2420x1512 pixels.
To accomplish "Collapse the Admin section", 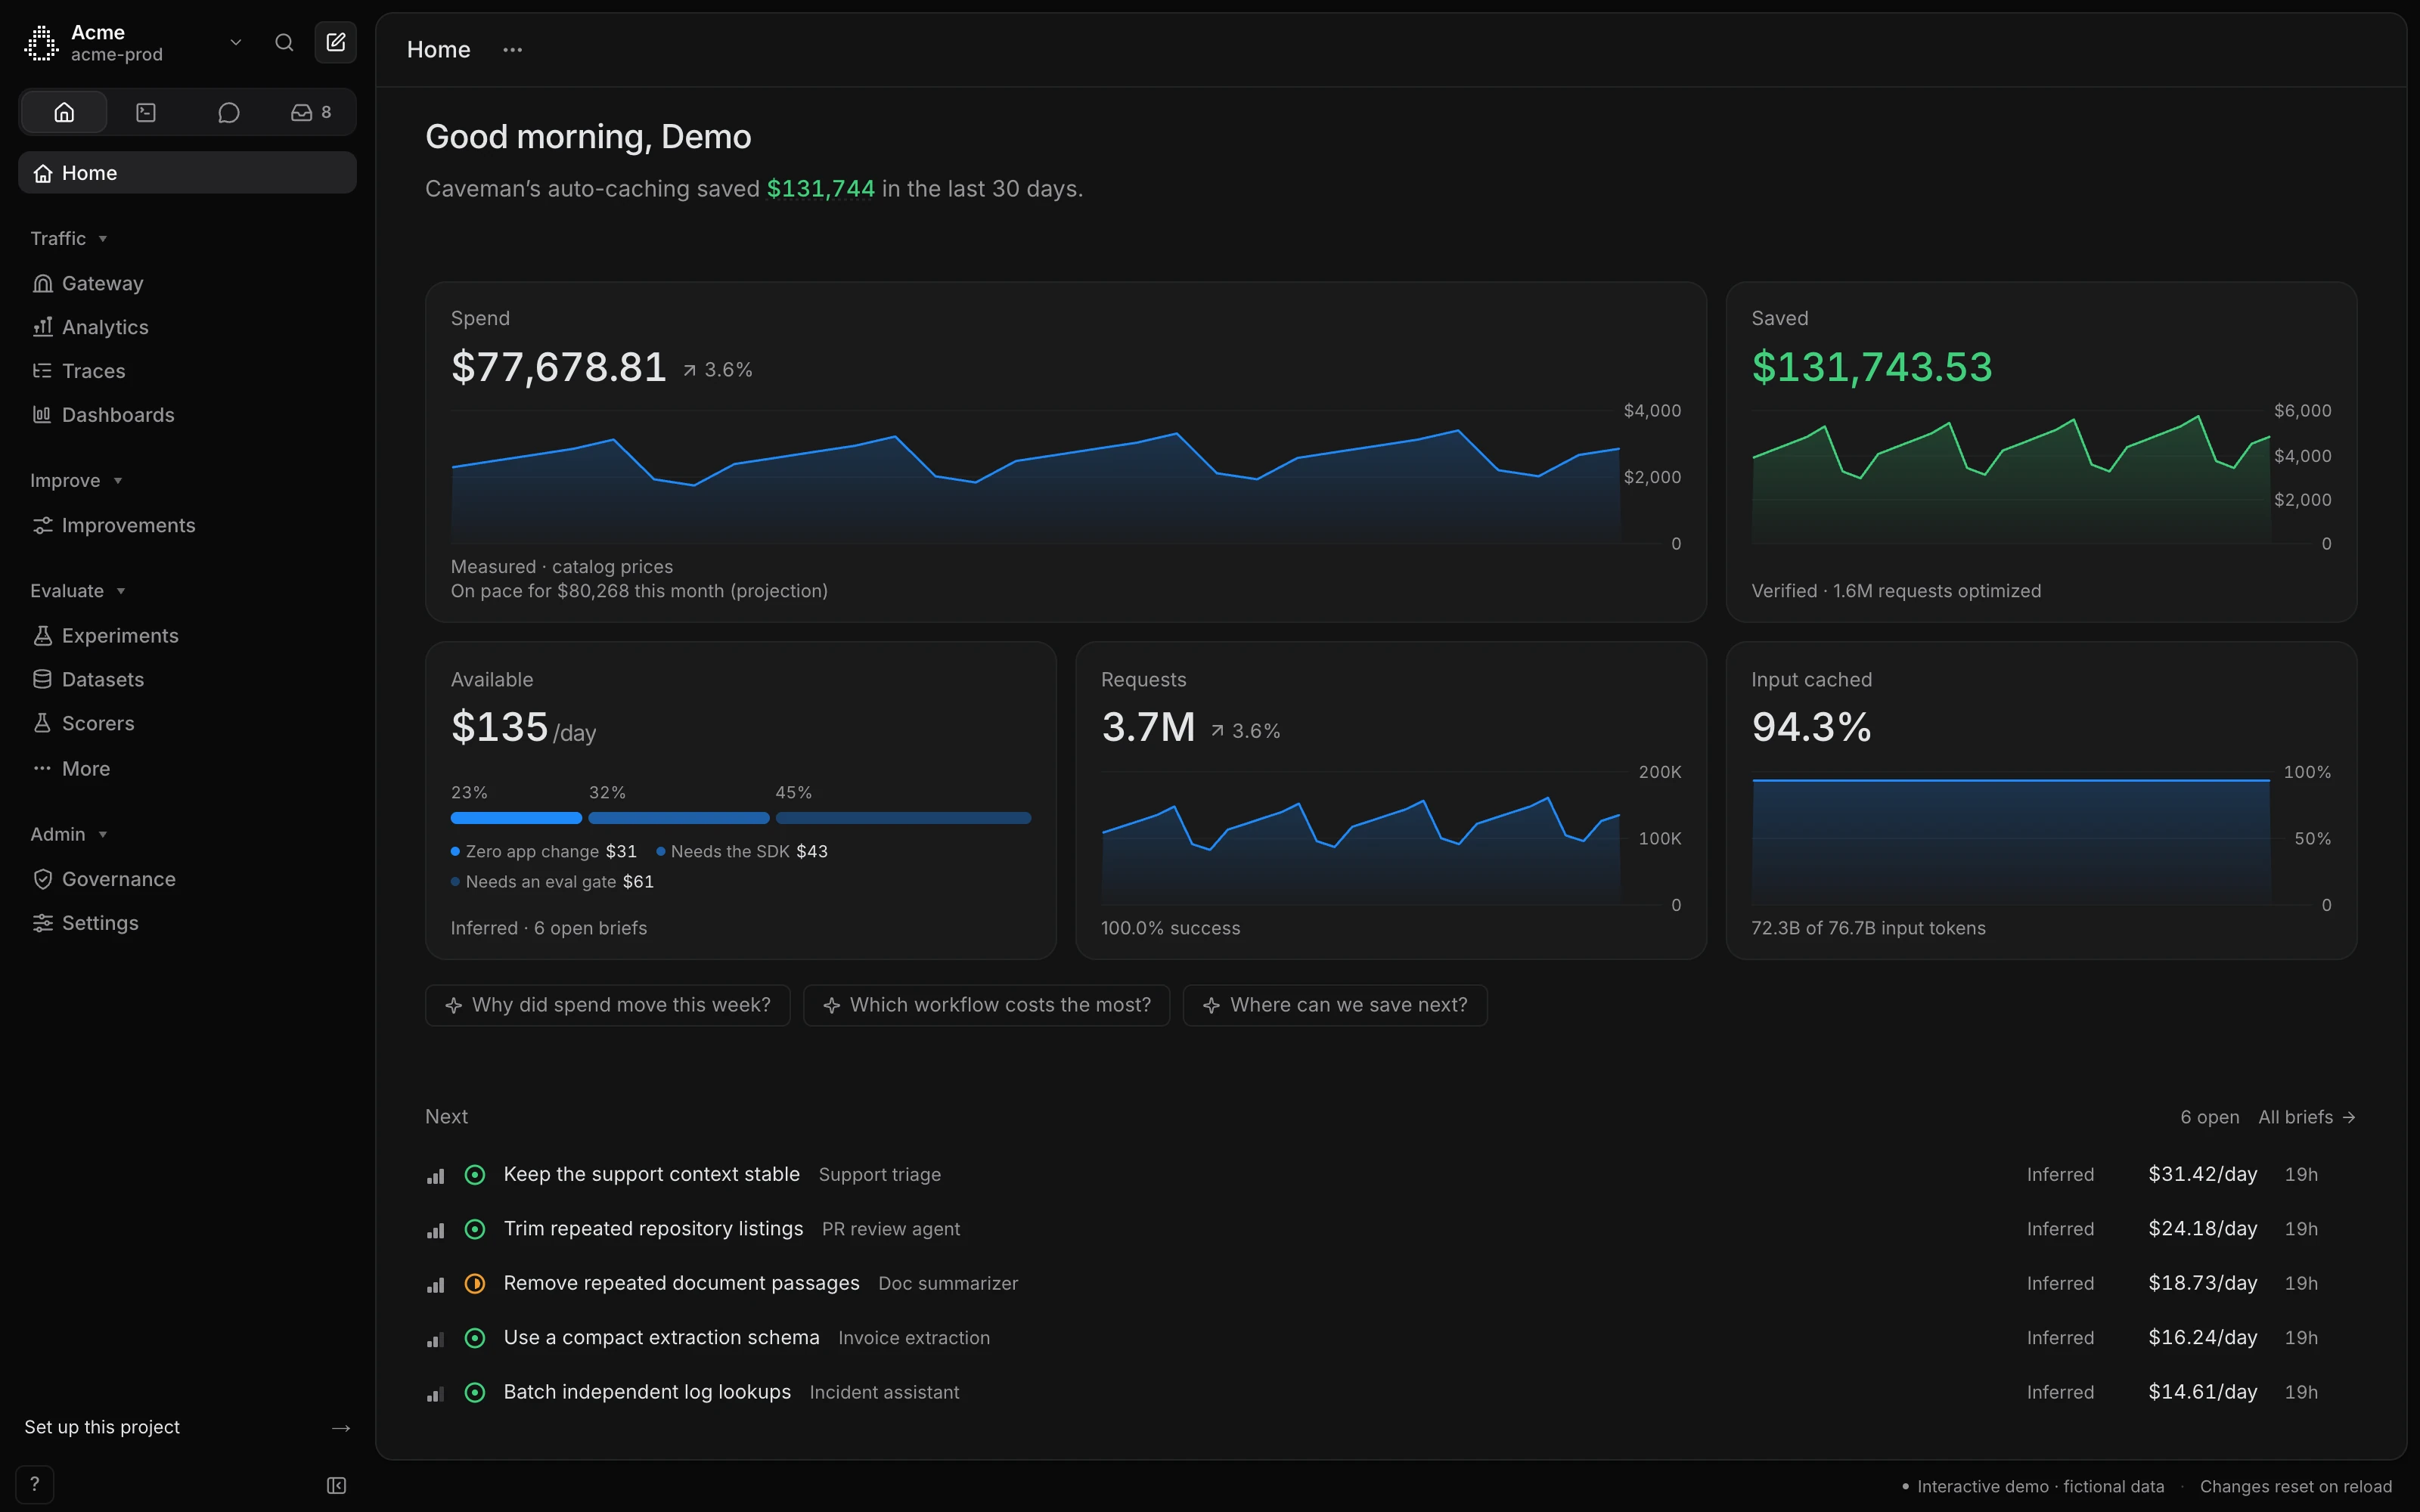I will coord(68,834).
